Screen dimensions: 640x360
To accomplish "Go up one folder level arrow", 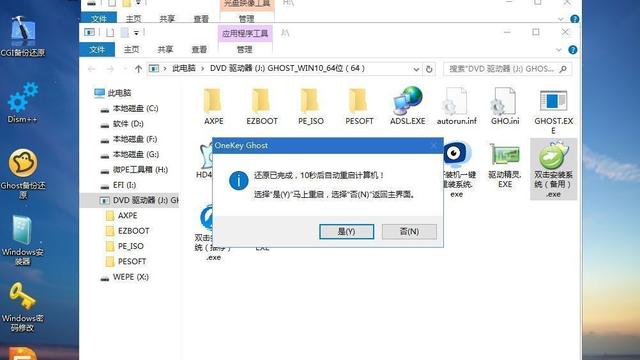I will [x=138, y=69].
